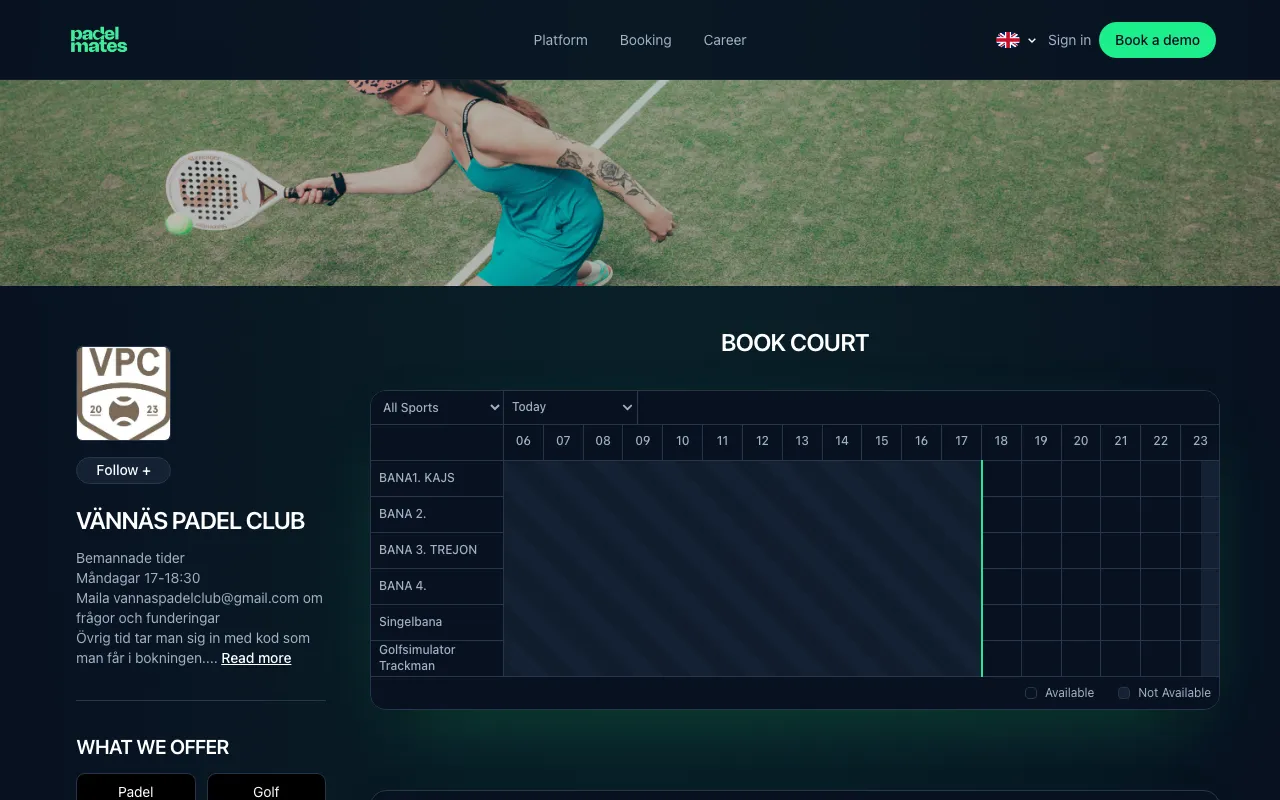Click the BANA 4. row label
The image size is (1280, 800).
pyautogui.click(x=437, y=586)
